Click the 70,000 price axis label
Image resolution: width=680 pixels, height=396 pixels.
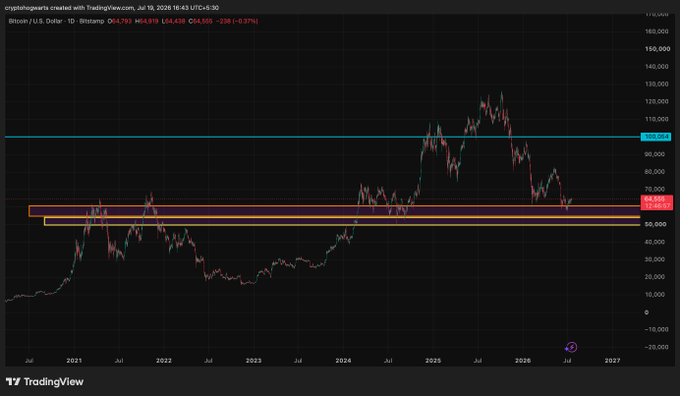[655, 189]
